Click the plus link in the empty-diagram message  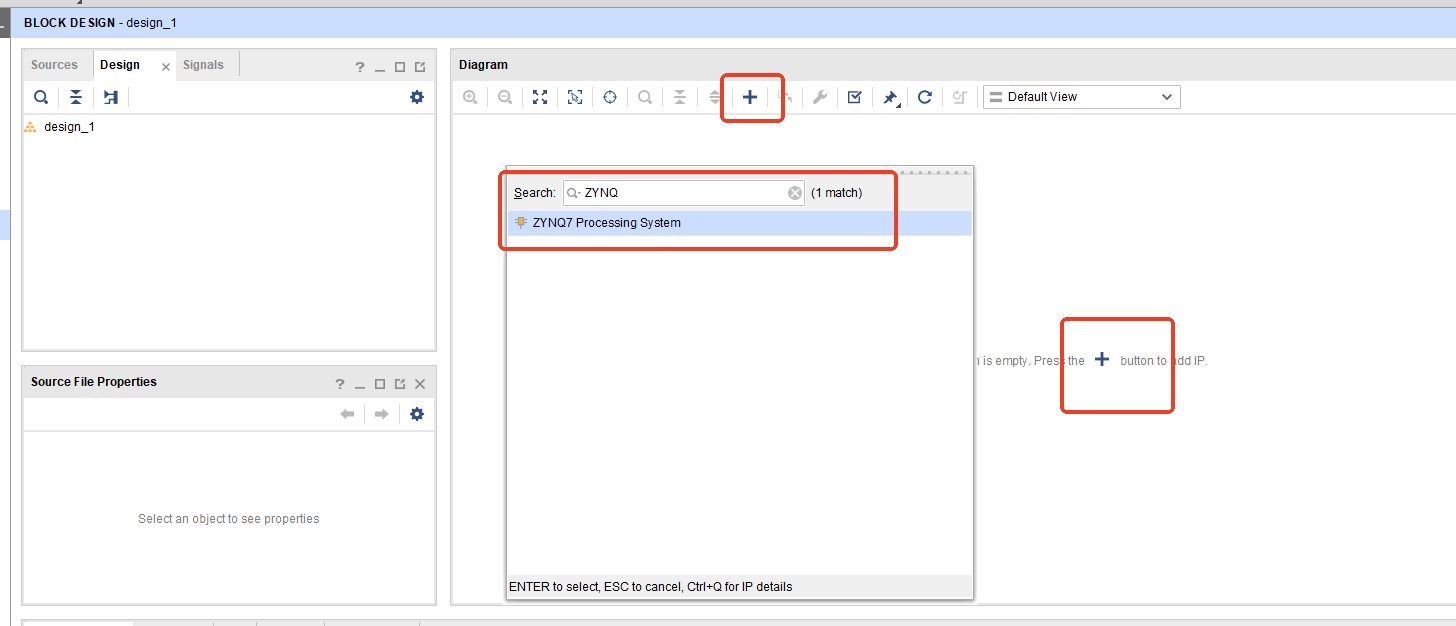[x=1102, y=359]
